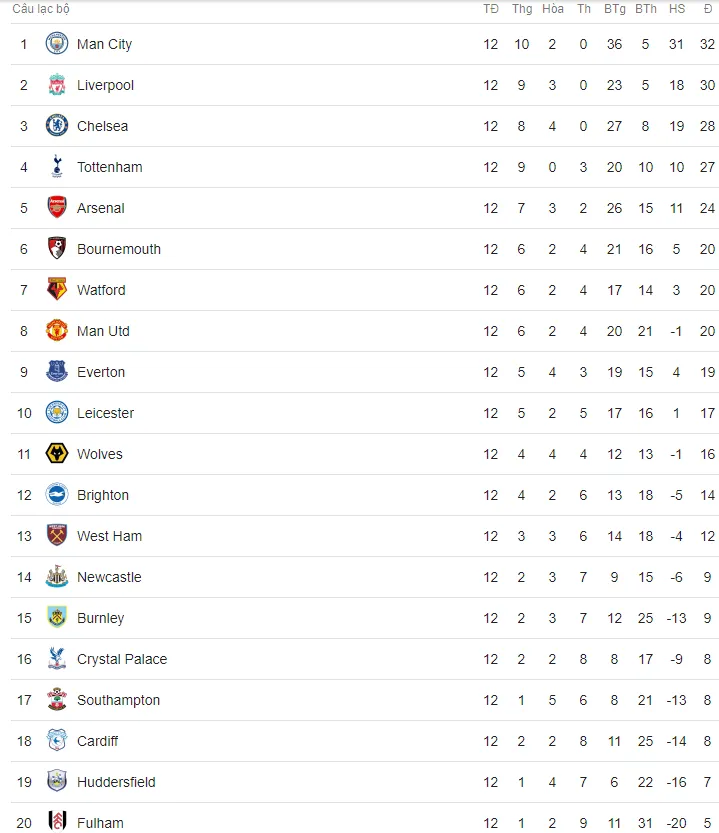This screenshot has height=833, width=719.
Task: Click the Newcastle club crest
Action: click(57, 576)
